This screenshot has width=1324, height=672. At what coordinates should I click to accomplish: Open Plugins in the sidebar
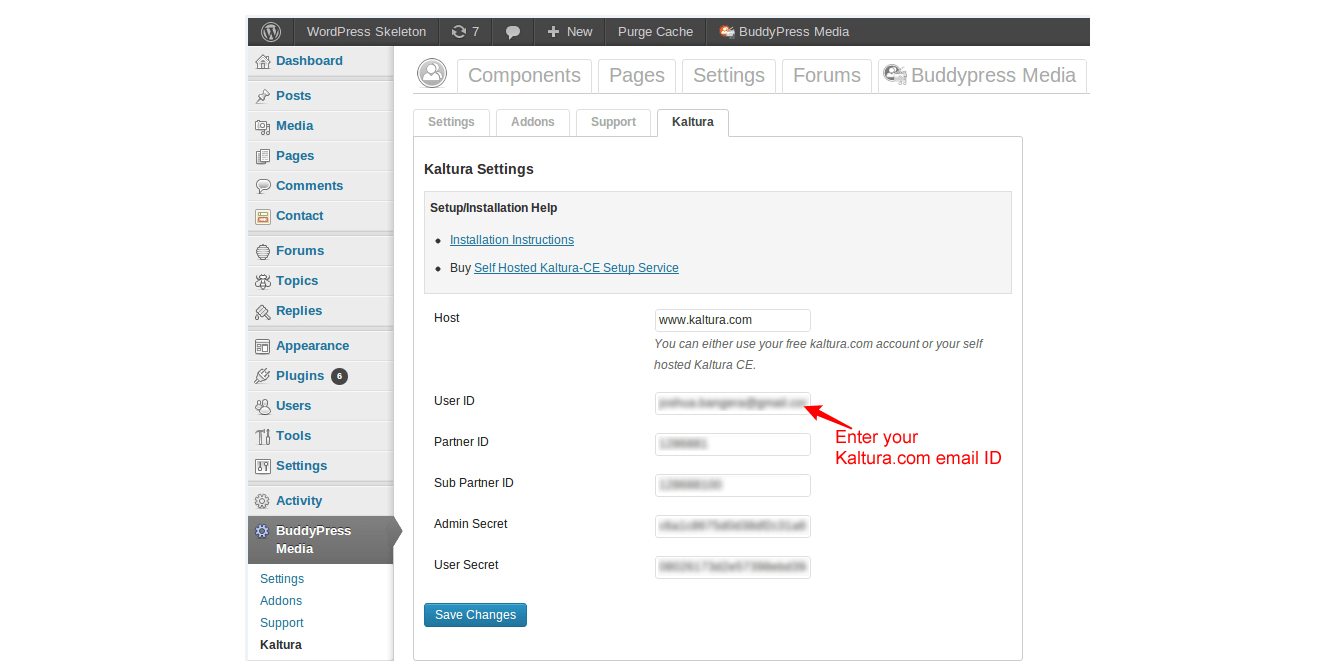[300, 376]
